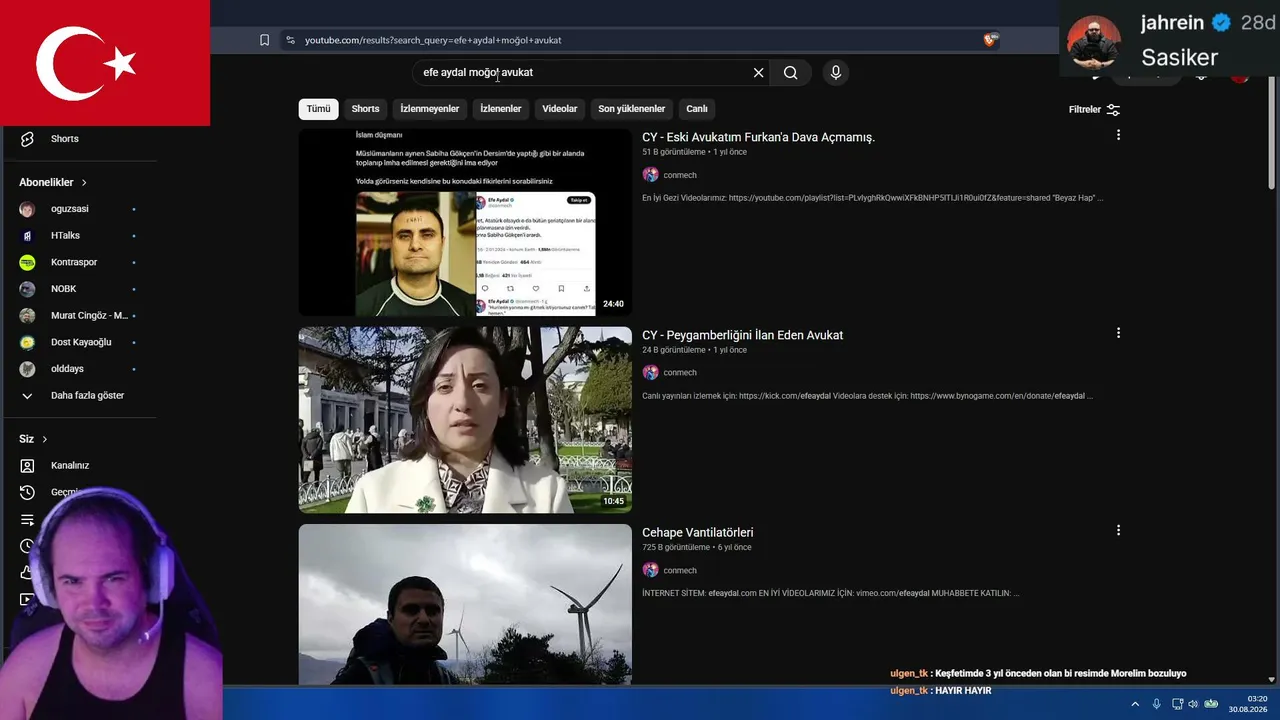Click the '51 B görüntüleme' view count text
Viewport: 1280px width, 720px height.
pos(674,152)
